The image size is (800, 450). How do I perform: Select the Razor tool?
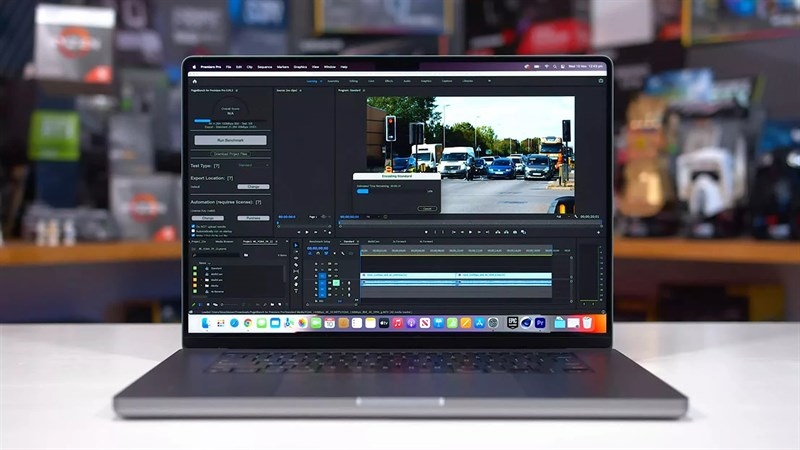[x=296, y=265]
